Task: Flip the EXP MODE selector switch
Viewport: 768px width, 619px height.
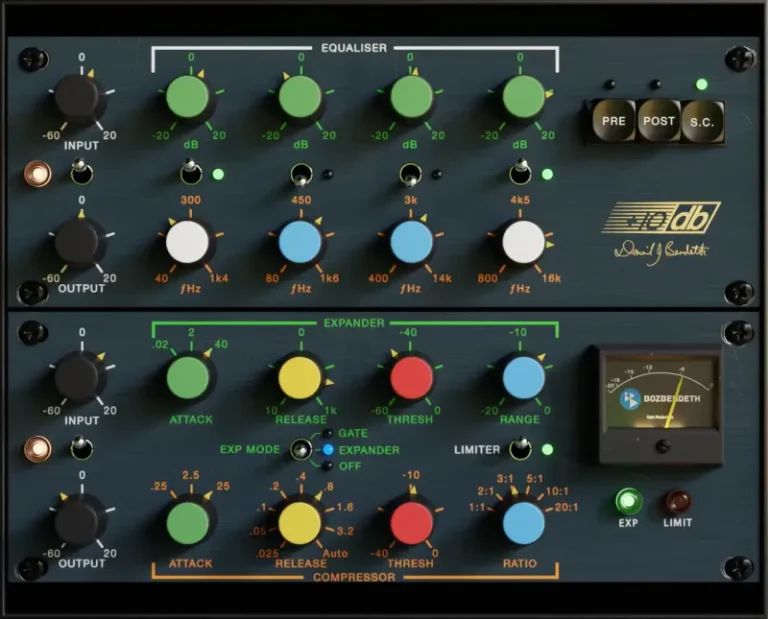Action: [301, 450]
